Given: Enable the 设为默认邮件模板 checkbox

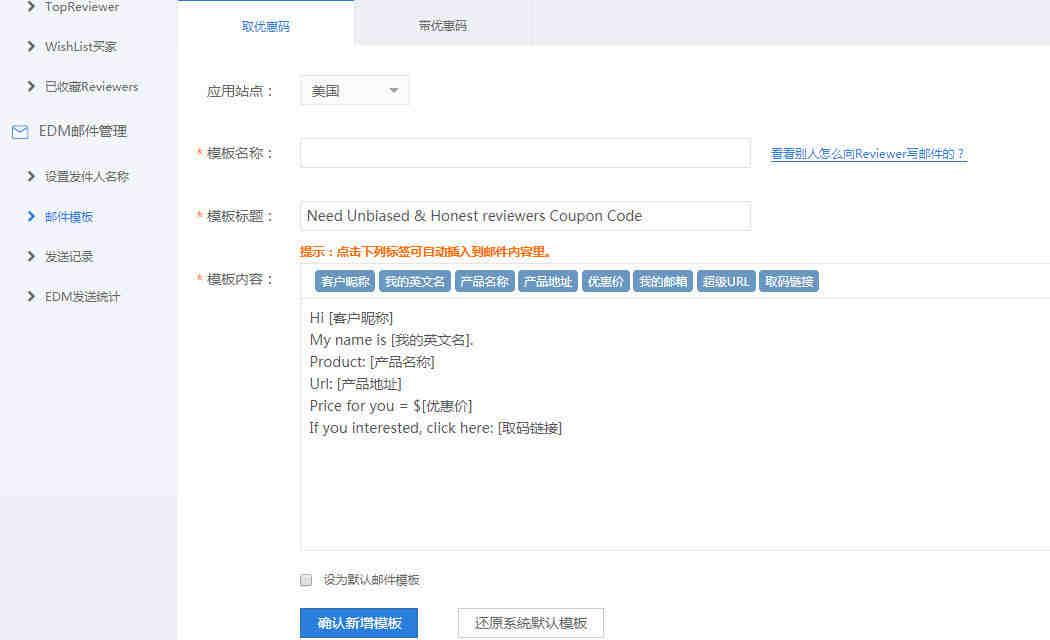Looking at the screenshot, I should click(x=306, y=580).
